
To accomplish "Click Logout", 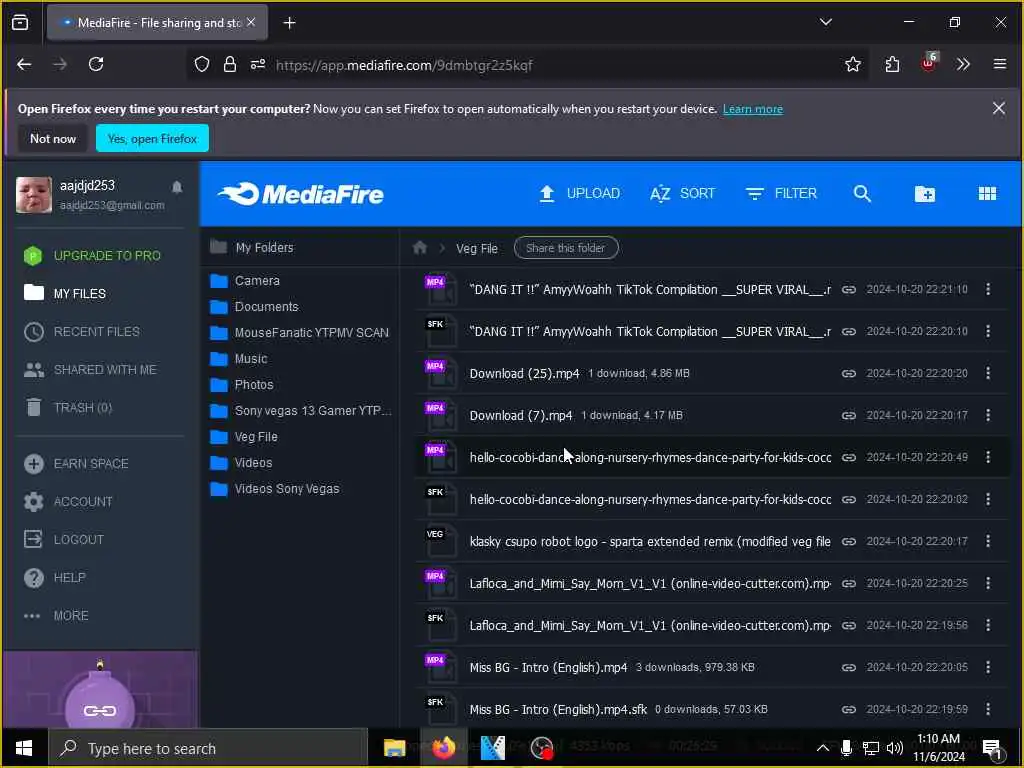I will (64, 539).
